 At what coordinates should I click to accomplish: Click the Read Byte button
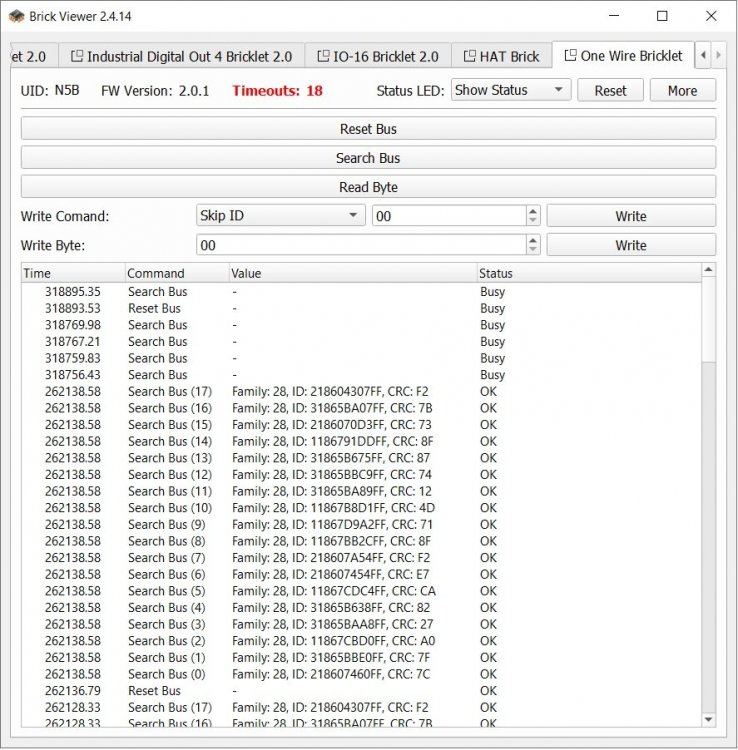click(x=368, y=187)
